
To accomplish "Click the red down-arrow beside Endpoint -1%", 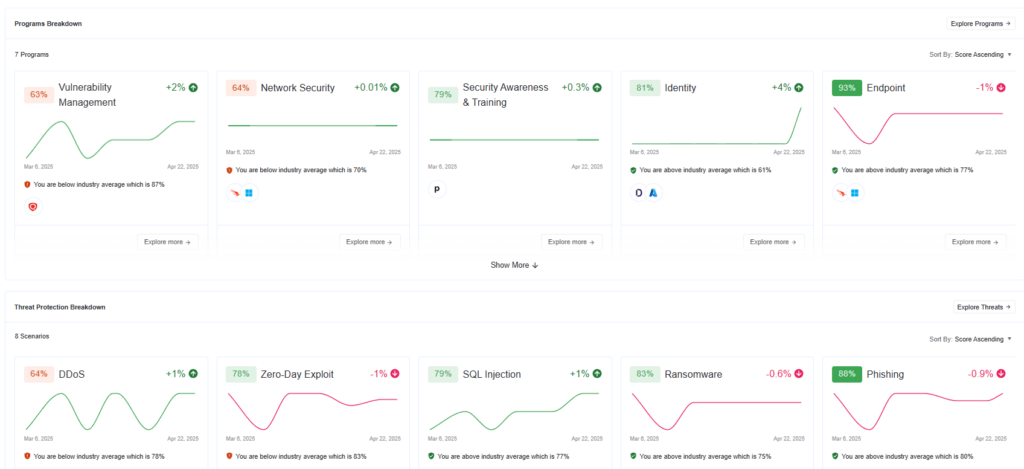I will click(x=1001, y=88).
